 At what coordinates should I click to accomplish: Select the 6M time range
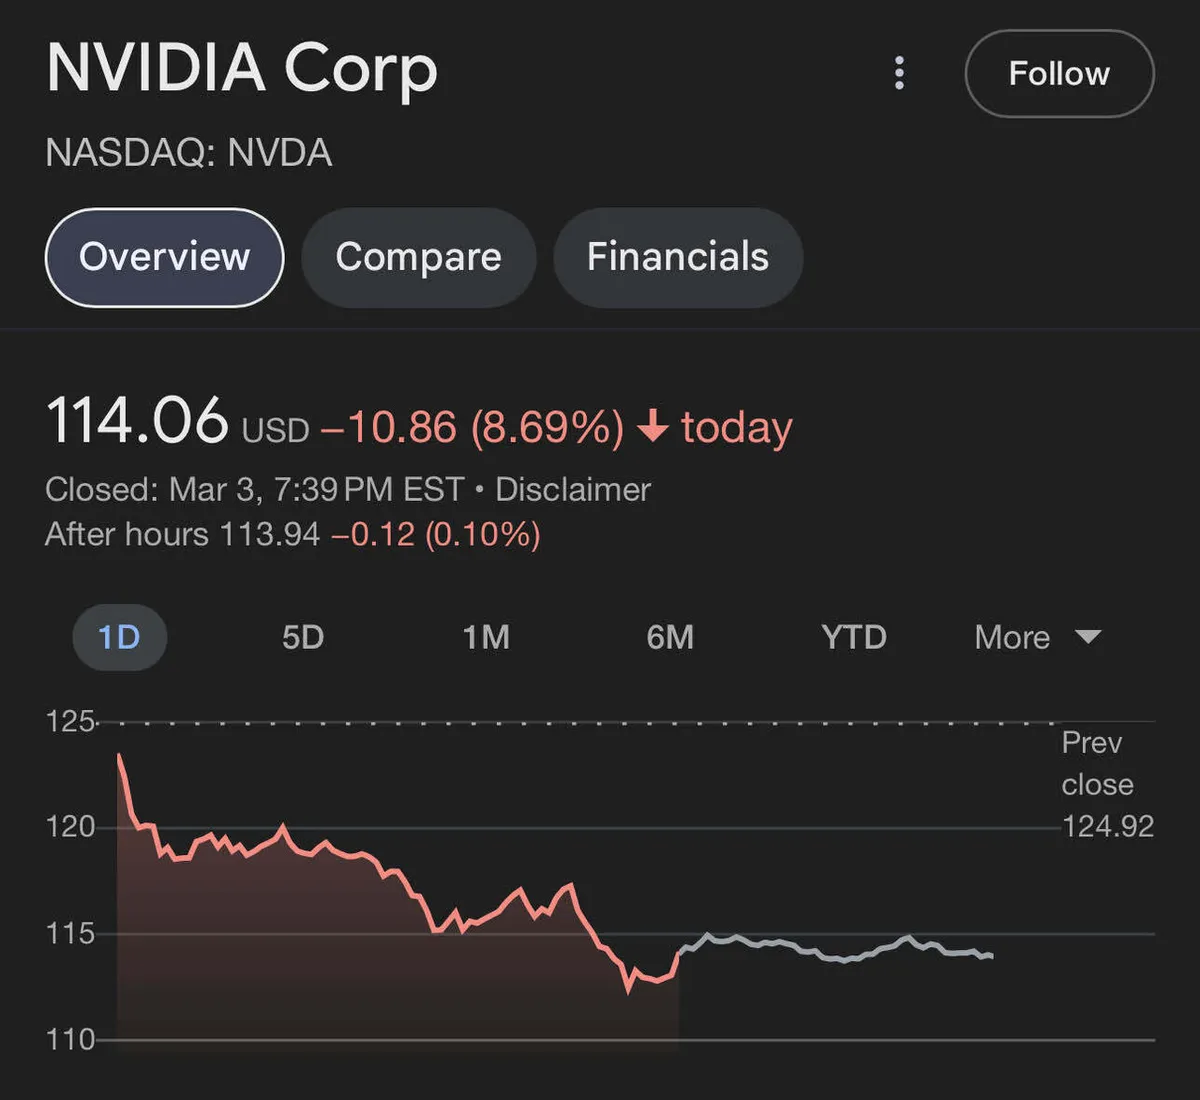pyautogui.click(x=670, y=637)
